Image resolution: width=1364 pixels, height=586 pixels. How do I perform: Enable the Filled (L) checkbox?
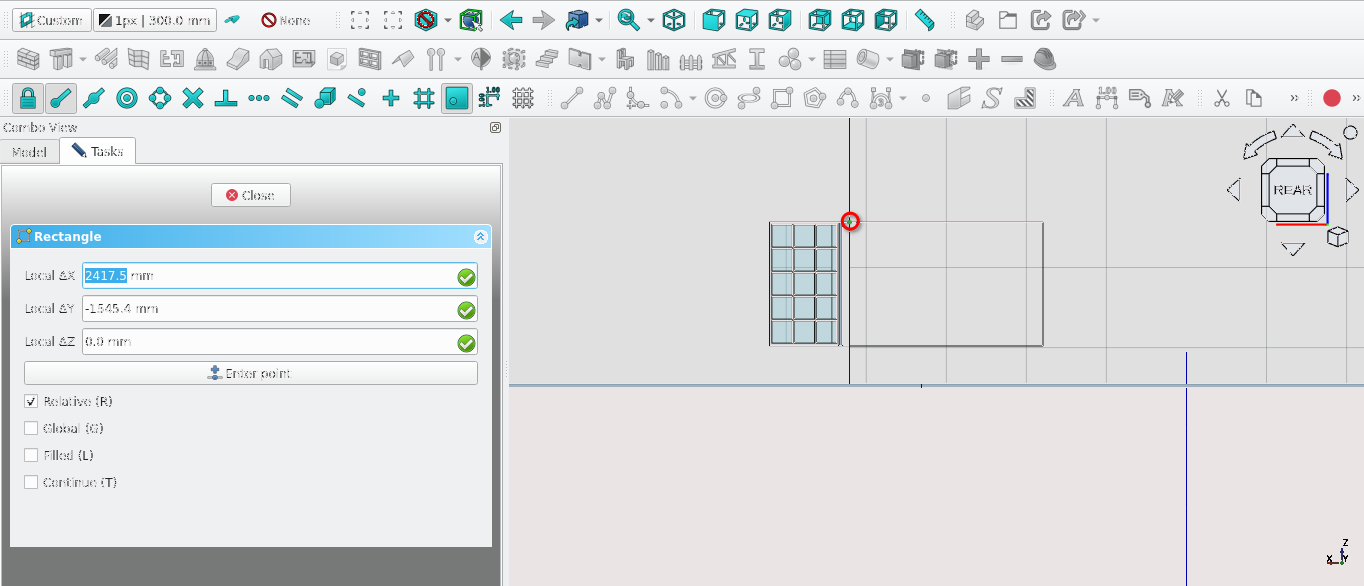pyautogui.click(x=31, y=456)
